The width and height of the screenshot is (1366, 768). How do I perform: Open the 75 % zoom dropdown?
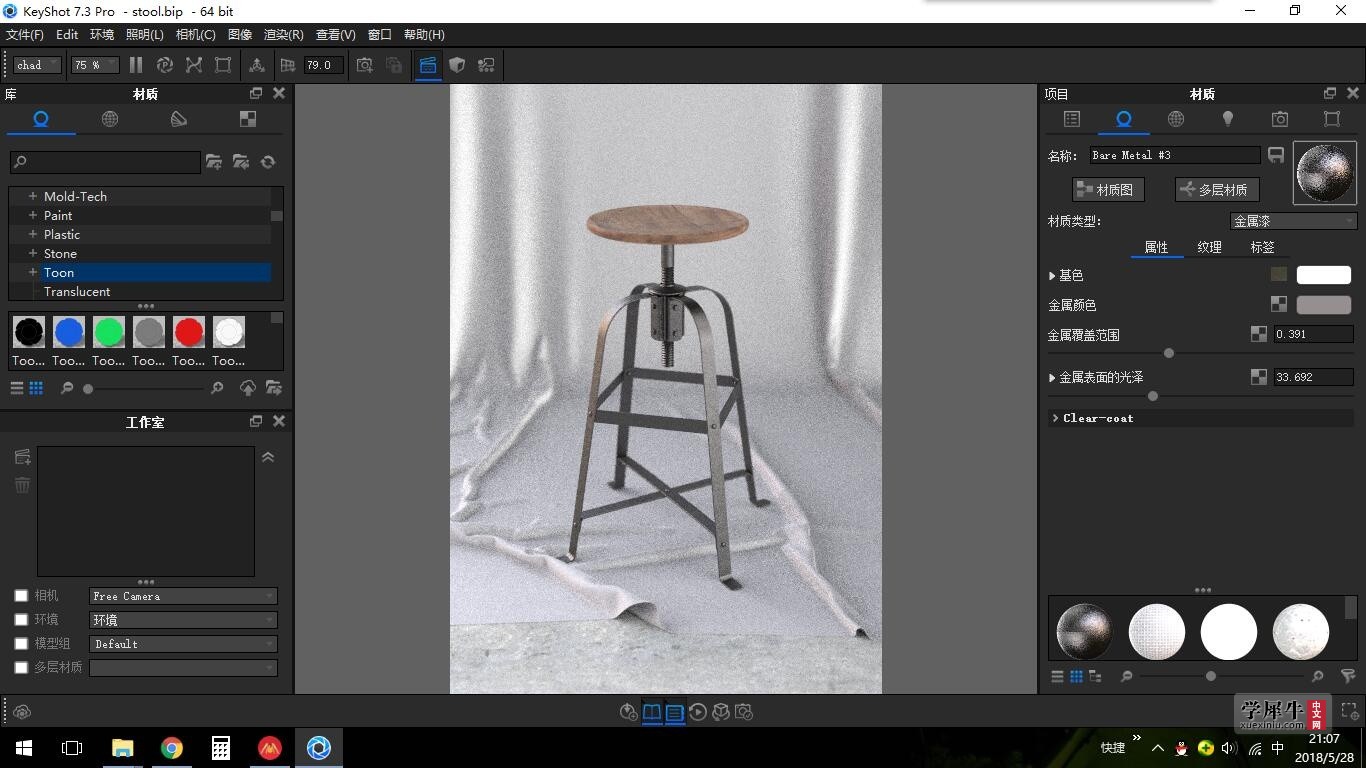tap(95, 65)
